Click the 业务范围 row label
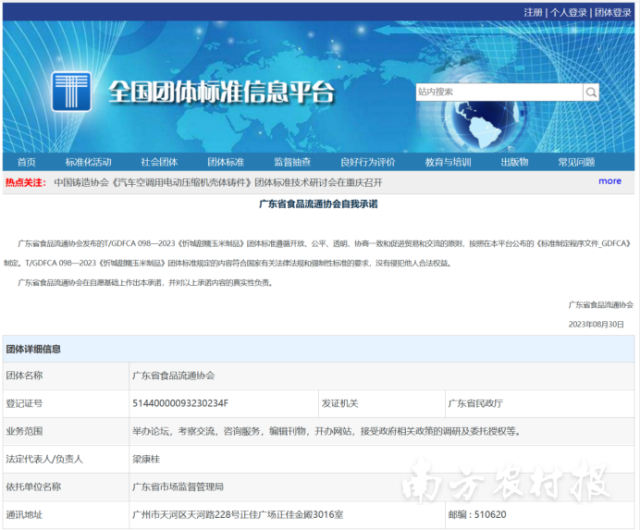Screen dimensions: 640x530 [x=24, y=431]
